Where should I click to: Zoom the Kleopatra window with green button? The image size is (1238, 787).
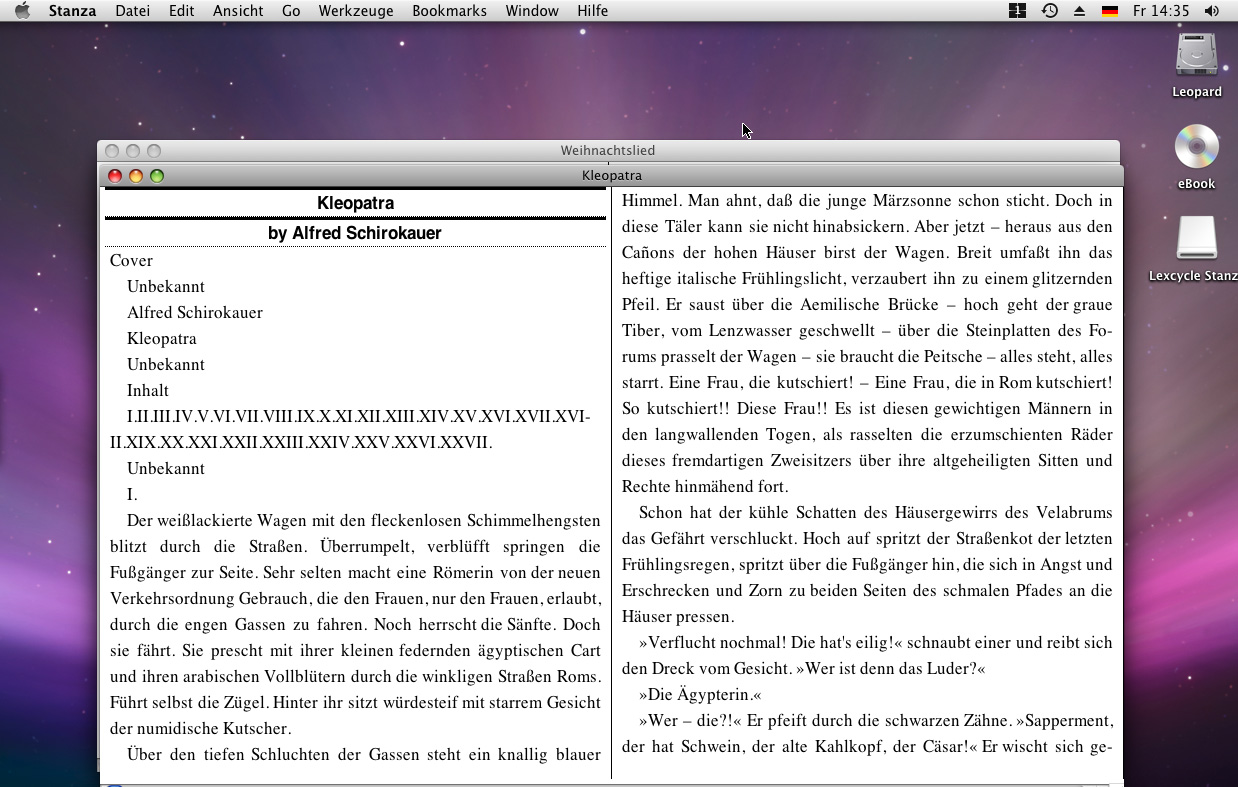pyautogui.click(x=157, y=176)
